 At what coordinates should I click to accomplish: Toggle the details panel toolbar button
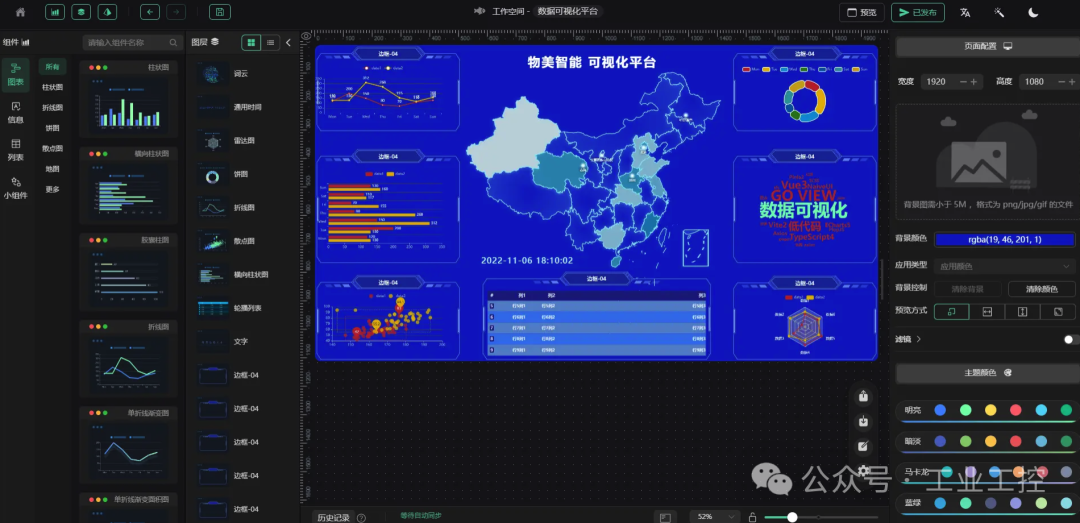click(x=107, y=12)
